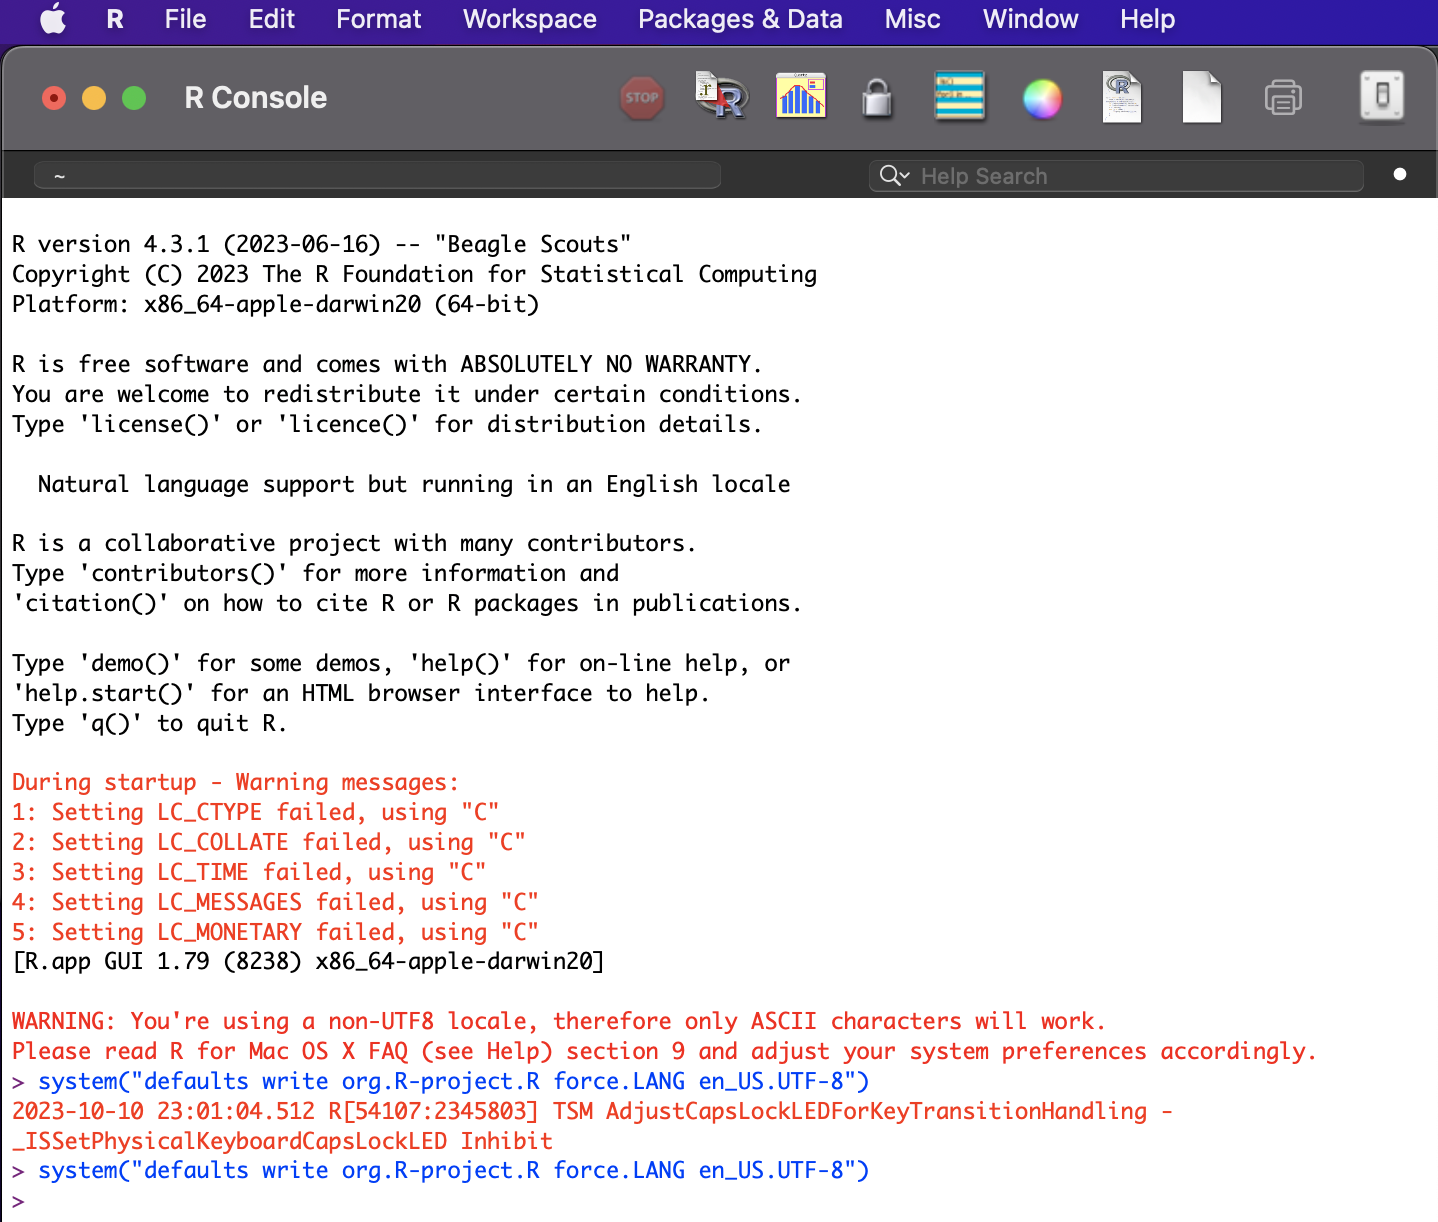Click the ''help.start()' for an HTML browser' line
Image resolution: width=1438 pixels, height=1222 pixels.
click(361, 693)
